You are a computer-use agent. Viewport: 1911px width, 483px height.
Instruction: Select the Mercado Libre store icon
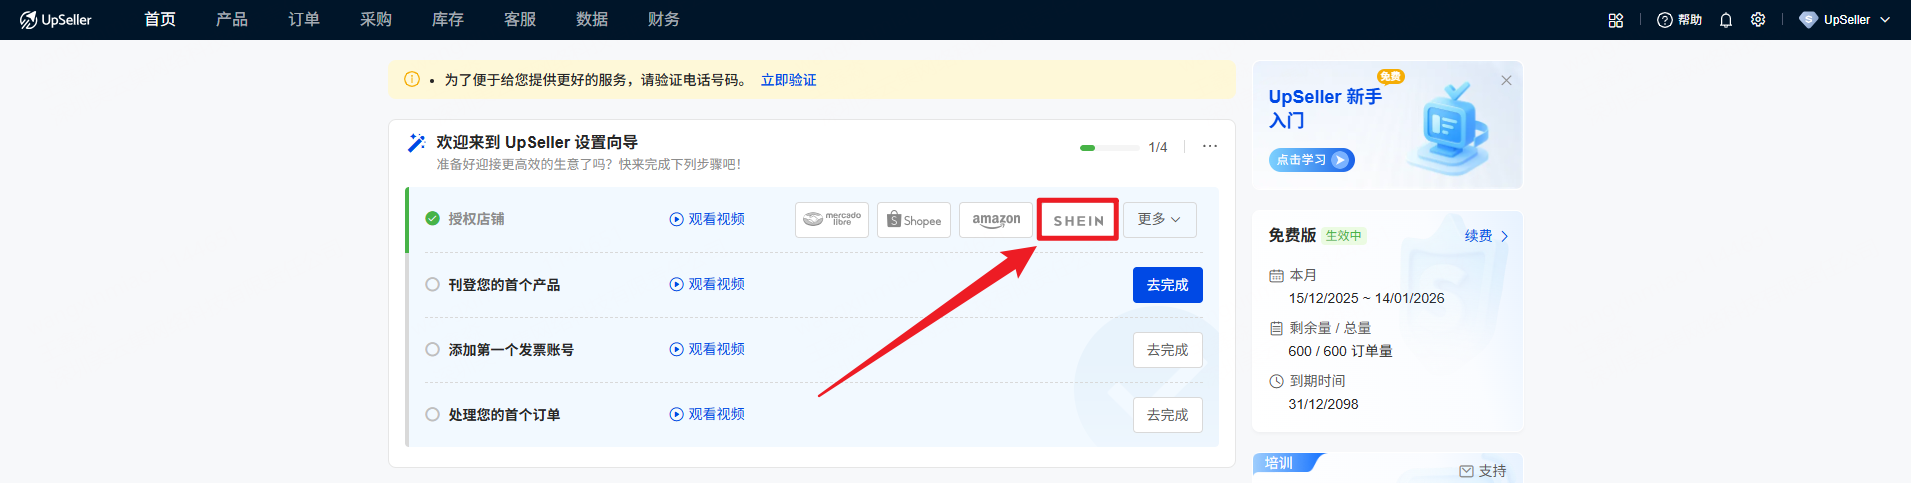coord(831,220)
